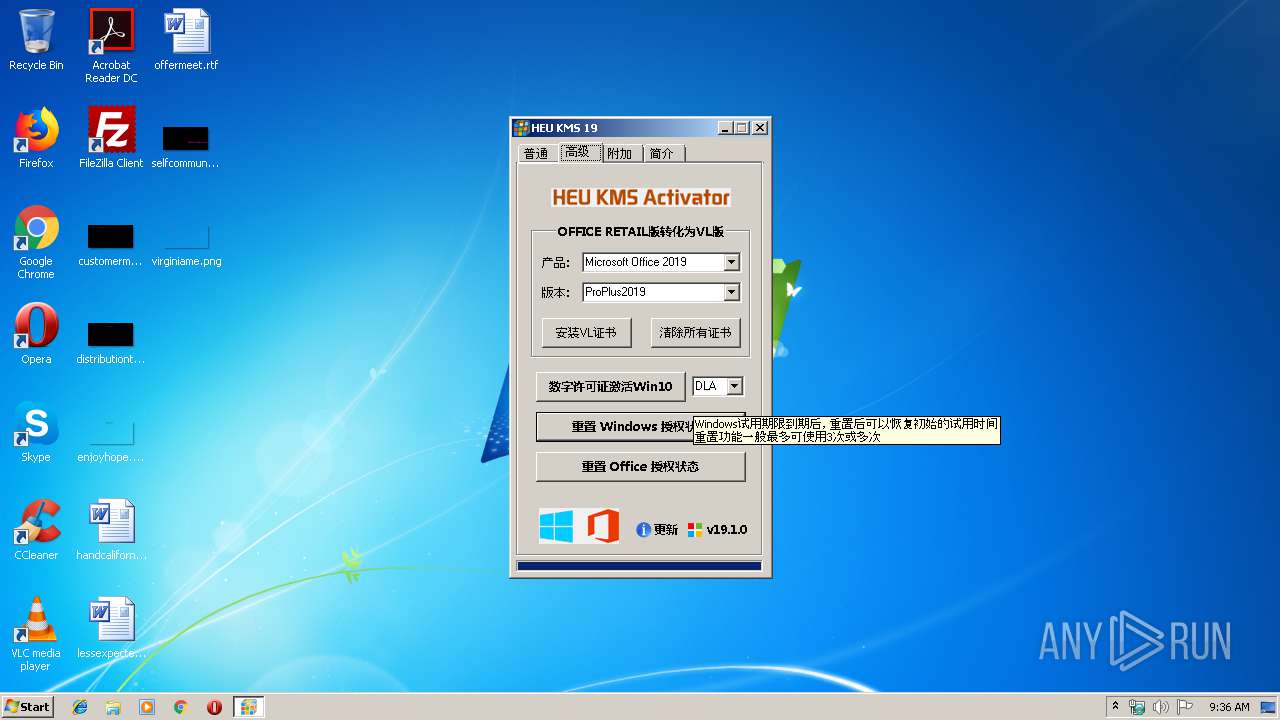1280x720 pixels.
Task: Select the 高级 tab
Action: (579, 152)
